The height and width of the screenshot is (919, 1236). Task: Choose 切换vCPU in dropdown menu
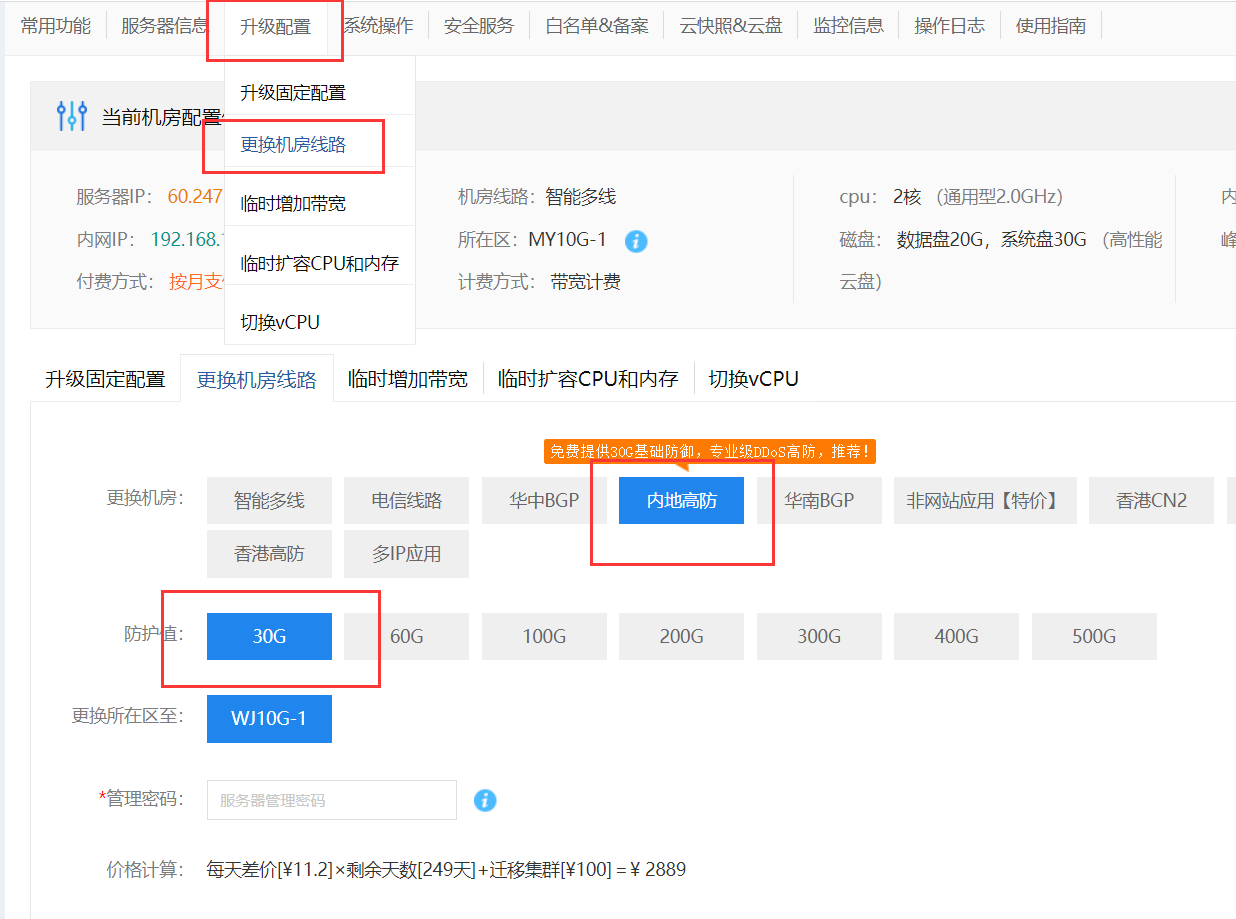pos(280,322)
